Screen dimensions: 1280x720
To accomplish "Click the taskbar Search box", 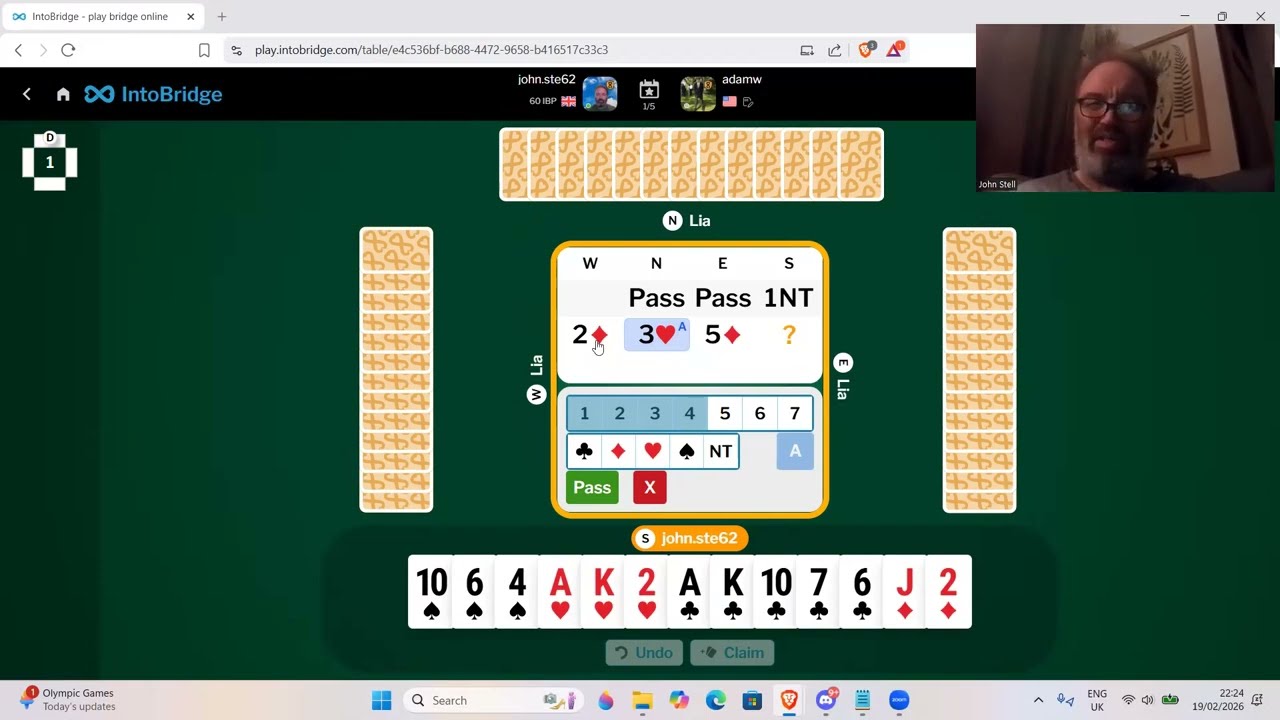I will (x=494, y=700).
